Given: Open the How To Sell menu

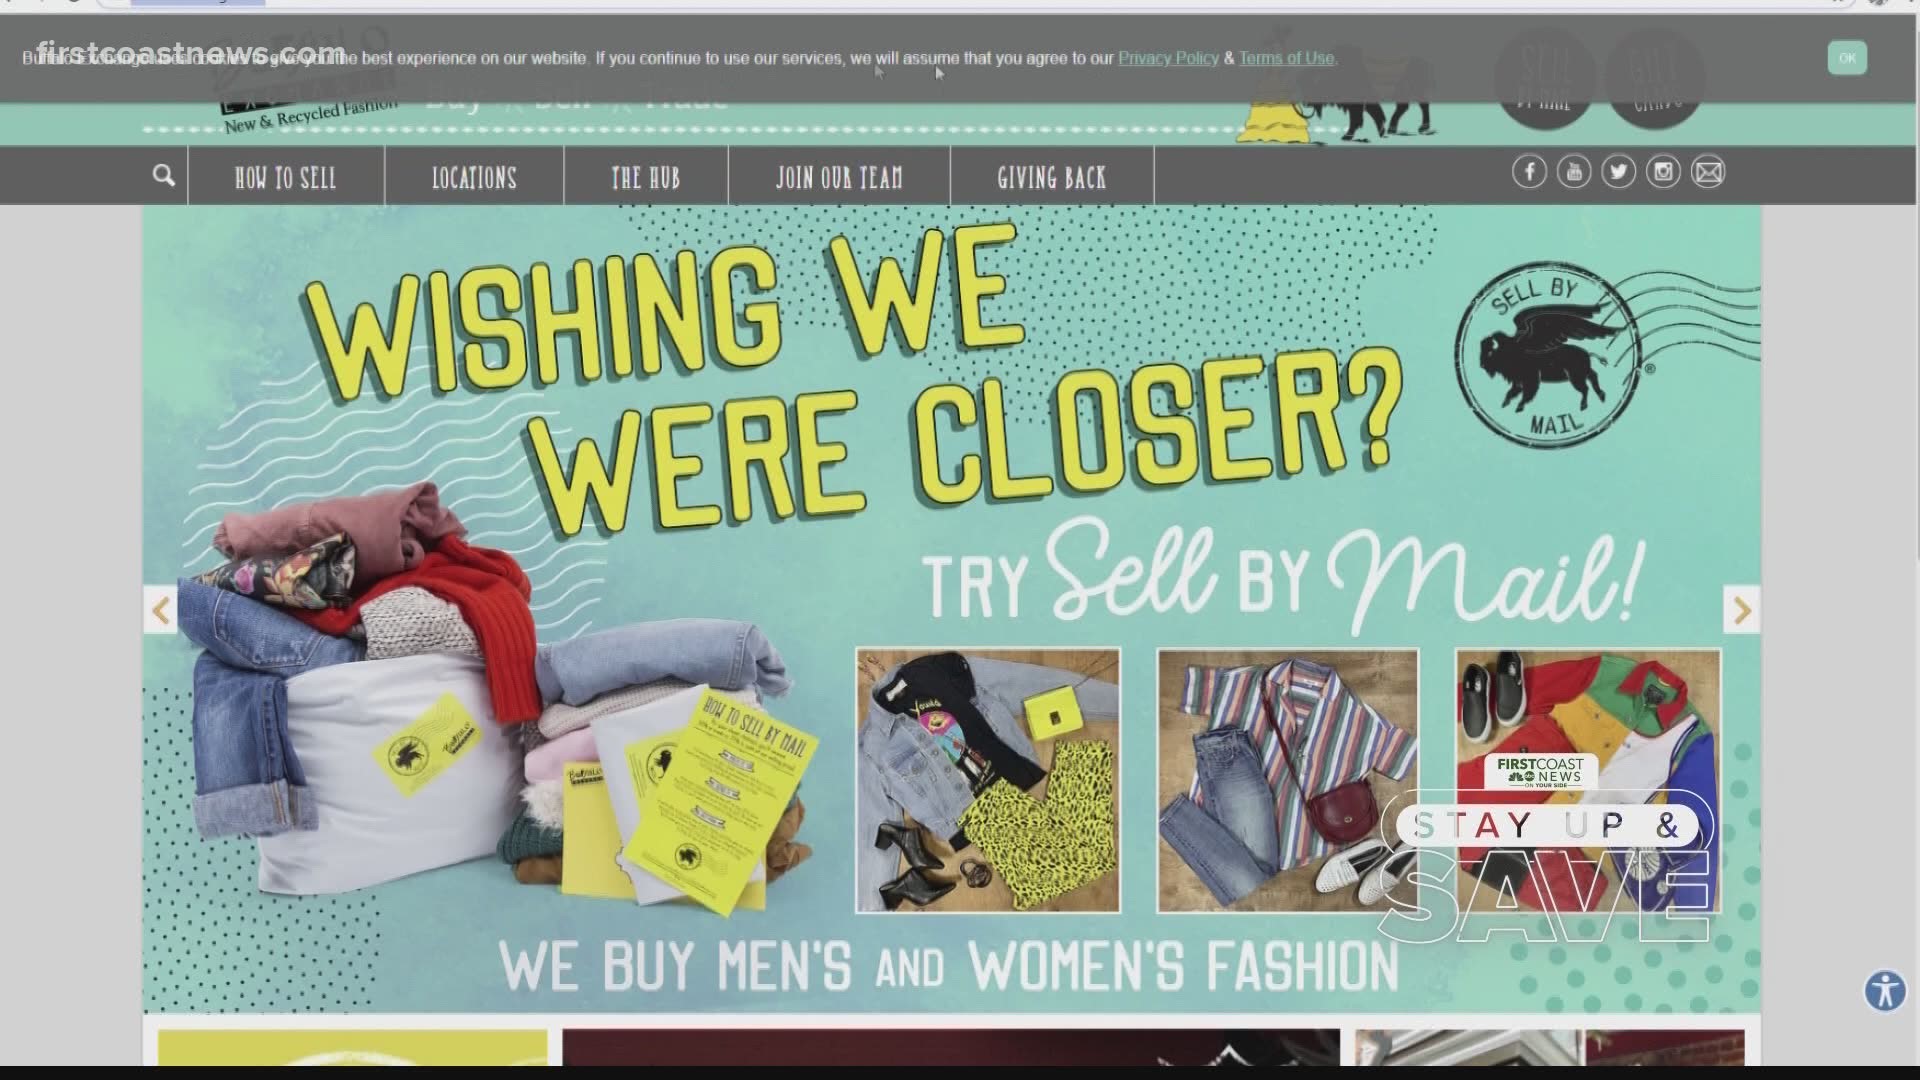Looking at the screenshot, I should coord(285,177).
